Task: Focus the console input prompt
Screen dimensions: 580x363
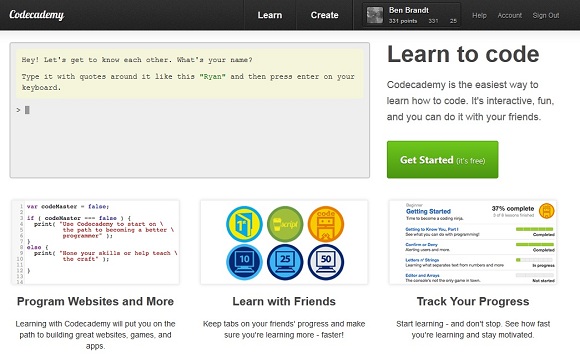Action: pos(189,110)
